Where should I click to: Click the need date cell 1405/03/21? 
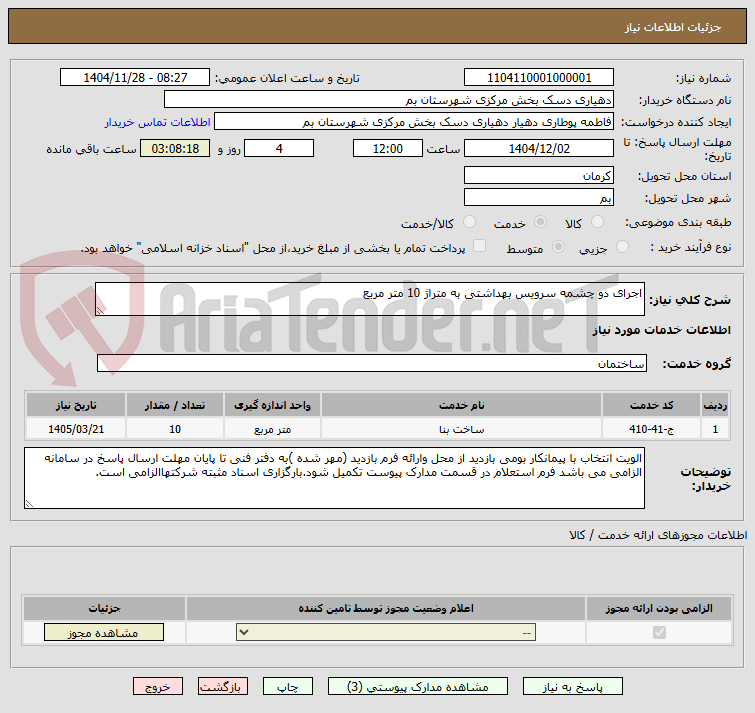[x=76, y=429]
